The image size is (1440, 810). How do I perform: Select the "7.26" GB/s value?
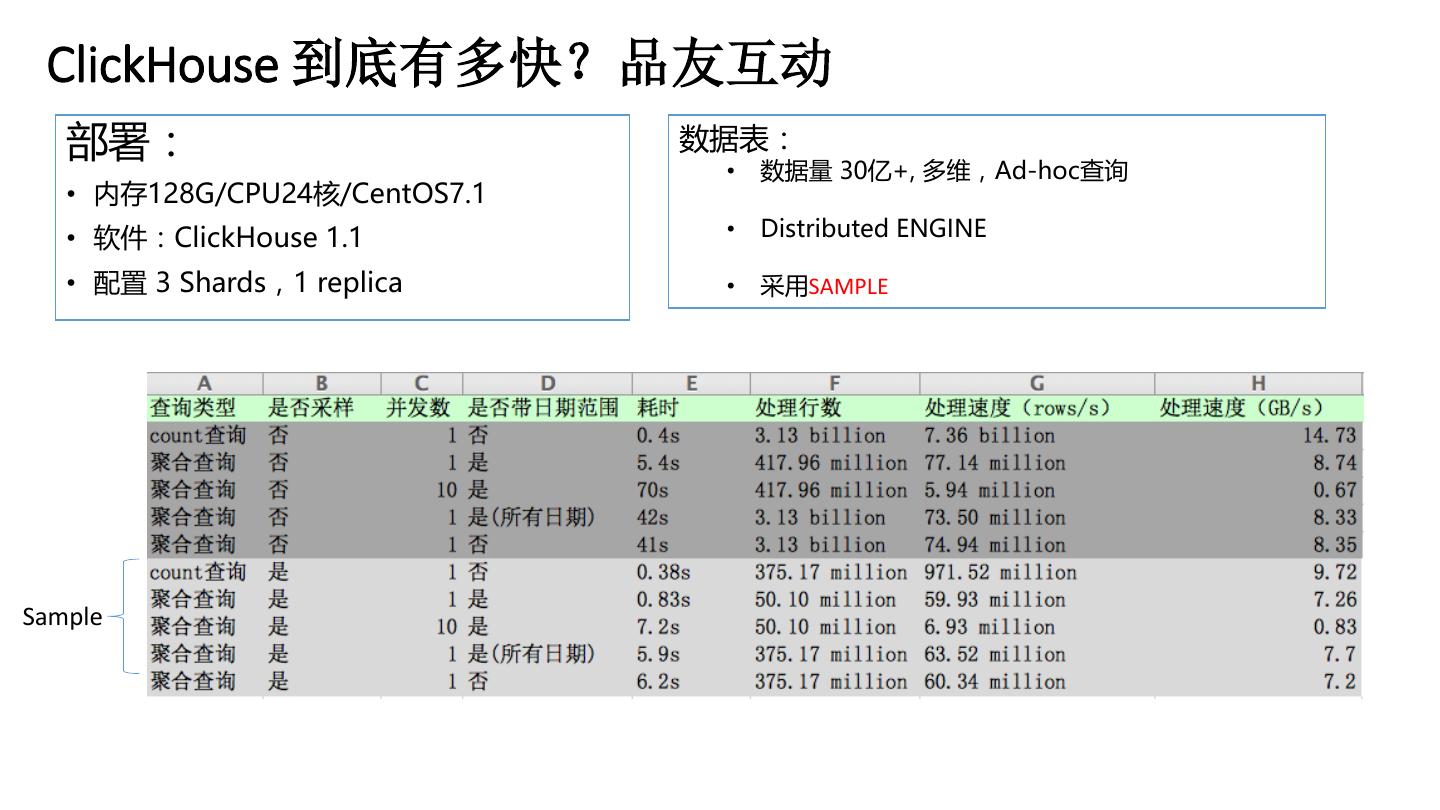[x=1335, y=600]
